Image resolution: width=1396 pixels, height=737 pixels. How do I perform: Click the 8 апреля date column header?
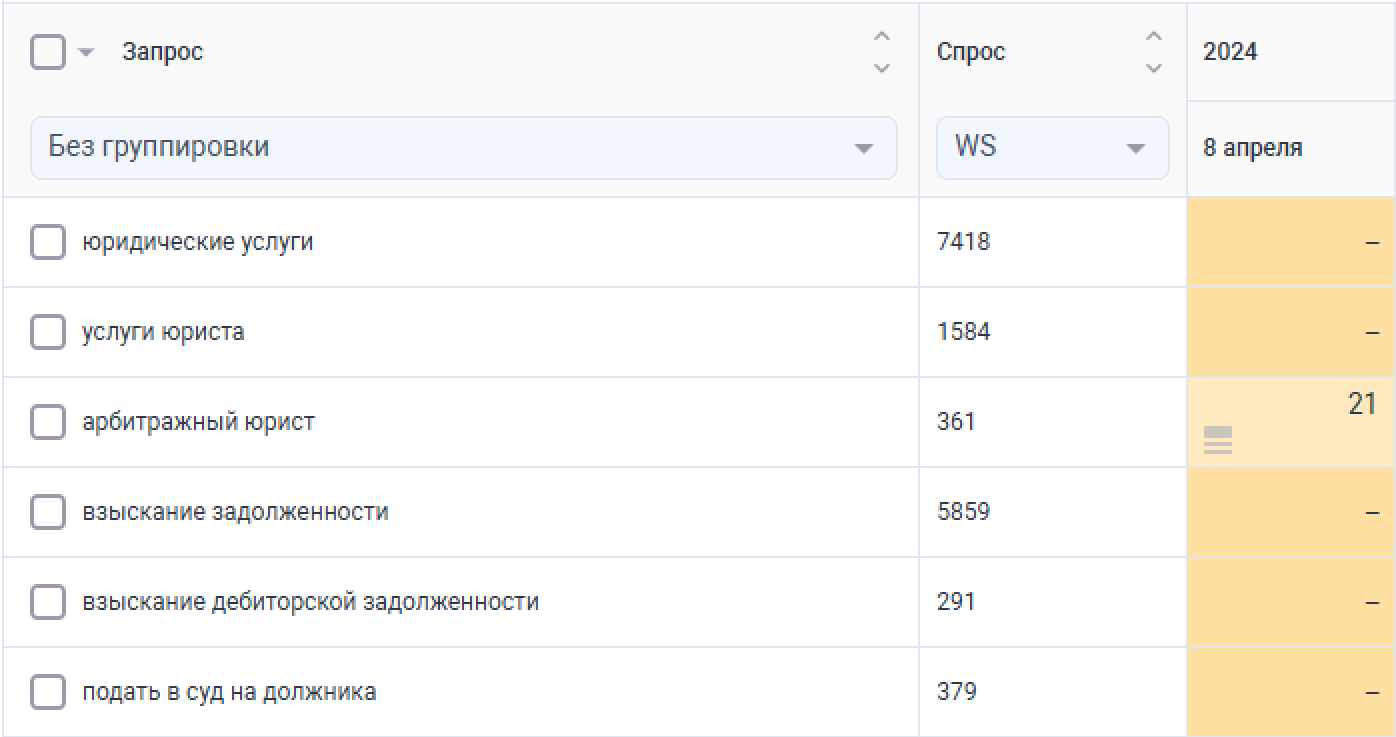1252,148
